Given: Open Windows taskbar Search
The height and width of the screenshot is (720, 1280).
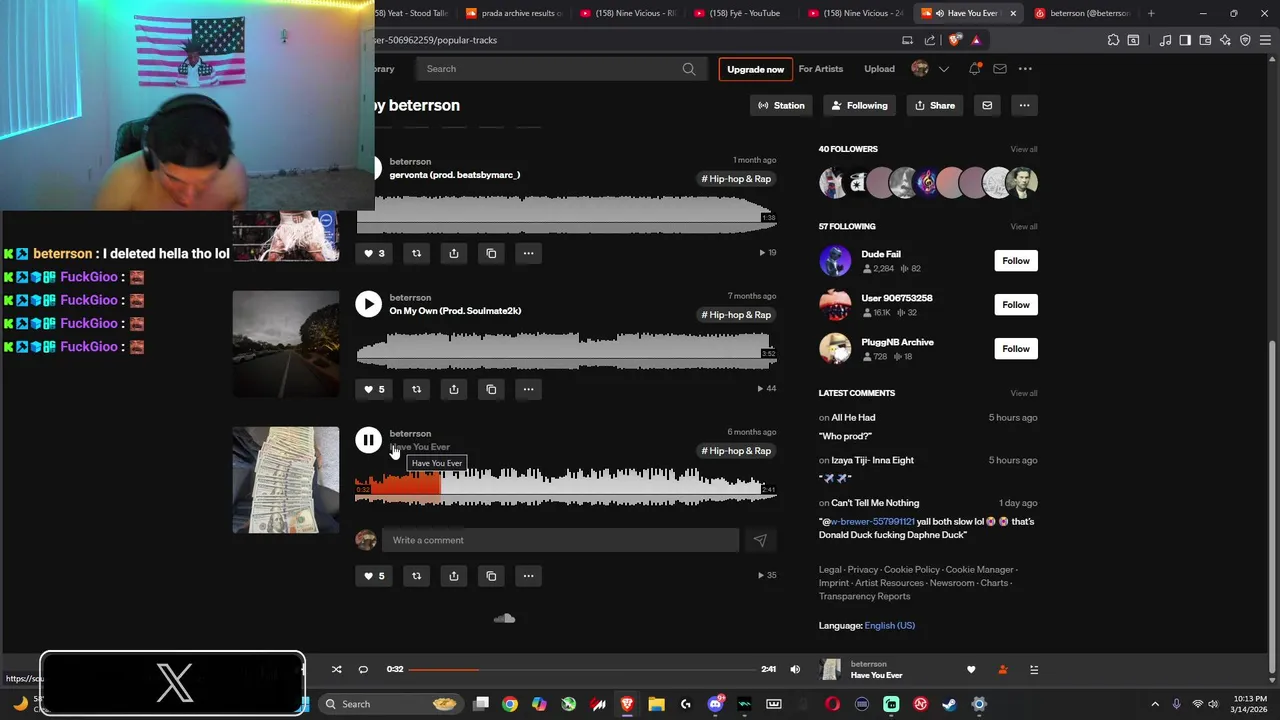Looking at the screenshot, I should click(x=390, y=704).
